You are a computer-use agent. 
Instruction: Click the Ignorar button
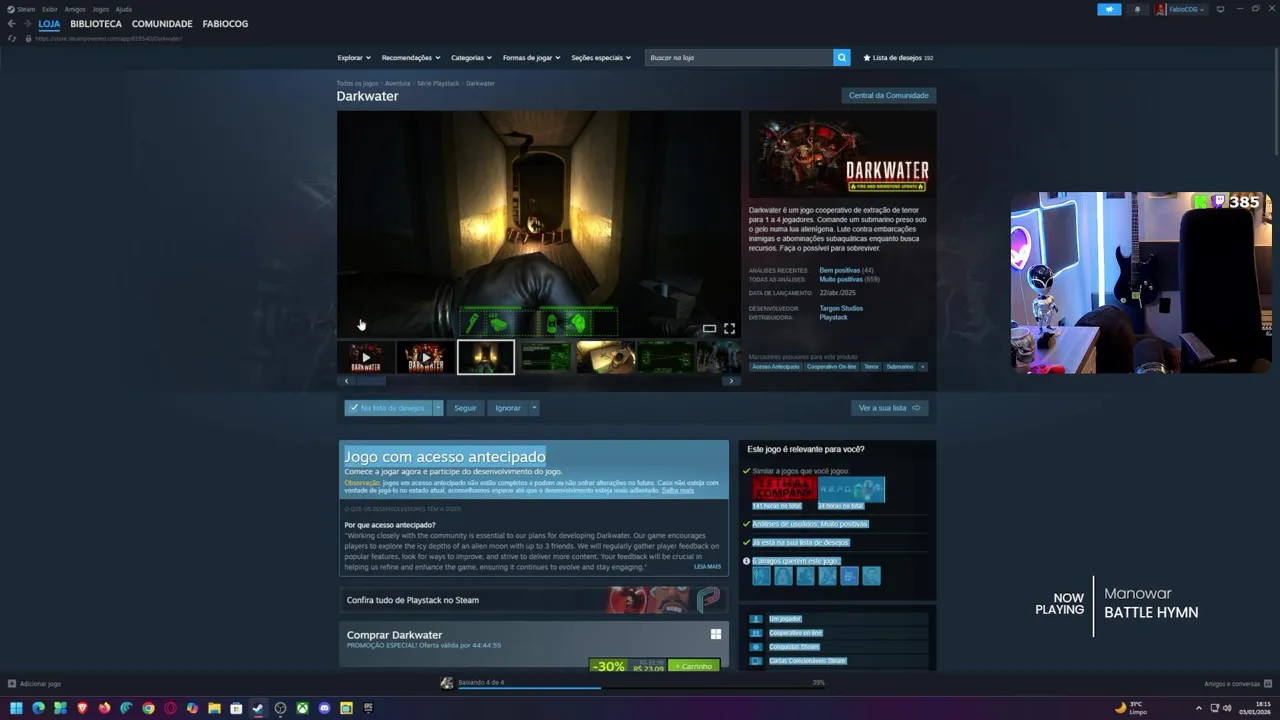(508, 408)
